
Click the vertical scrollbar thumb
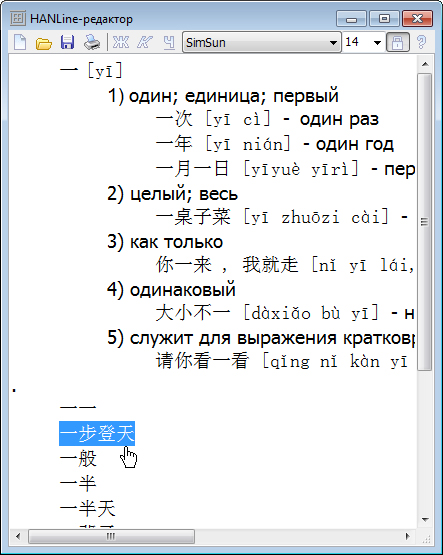click(425, 222)
